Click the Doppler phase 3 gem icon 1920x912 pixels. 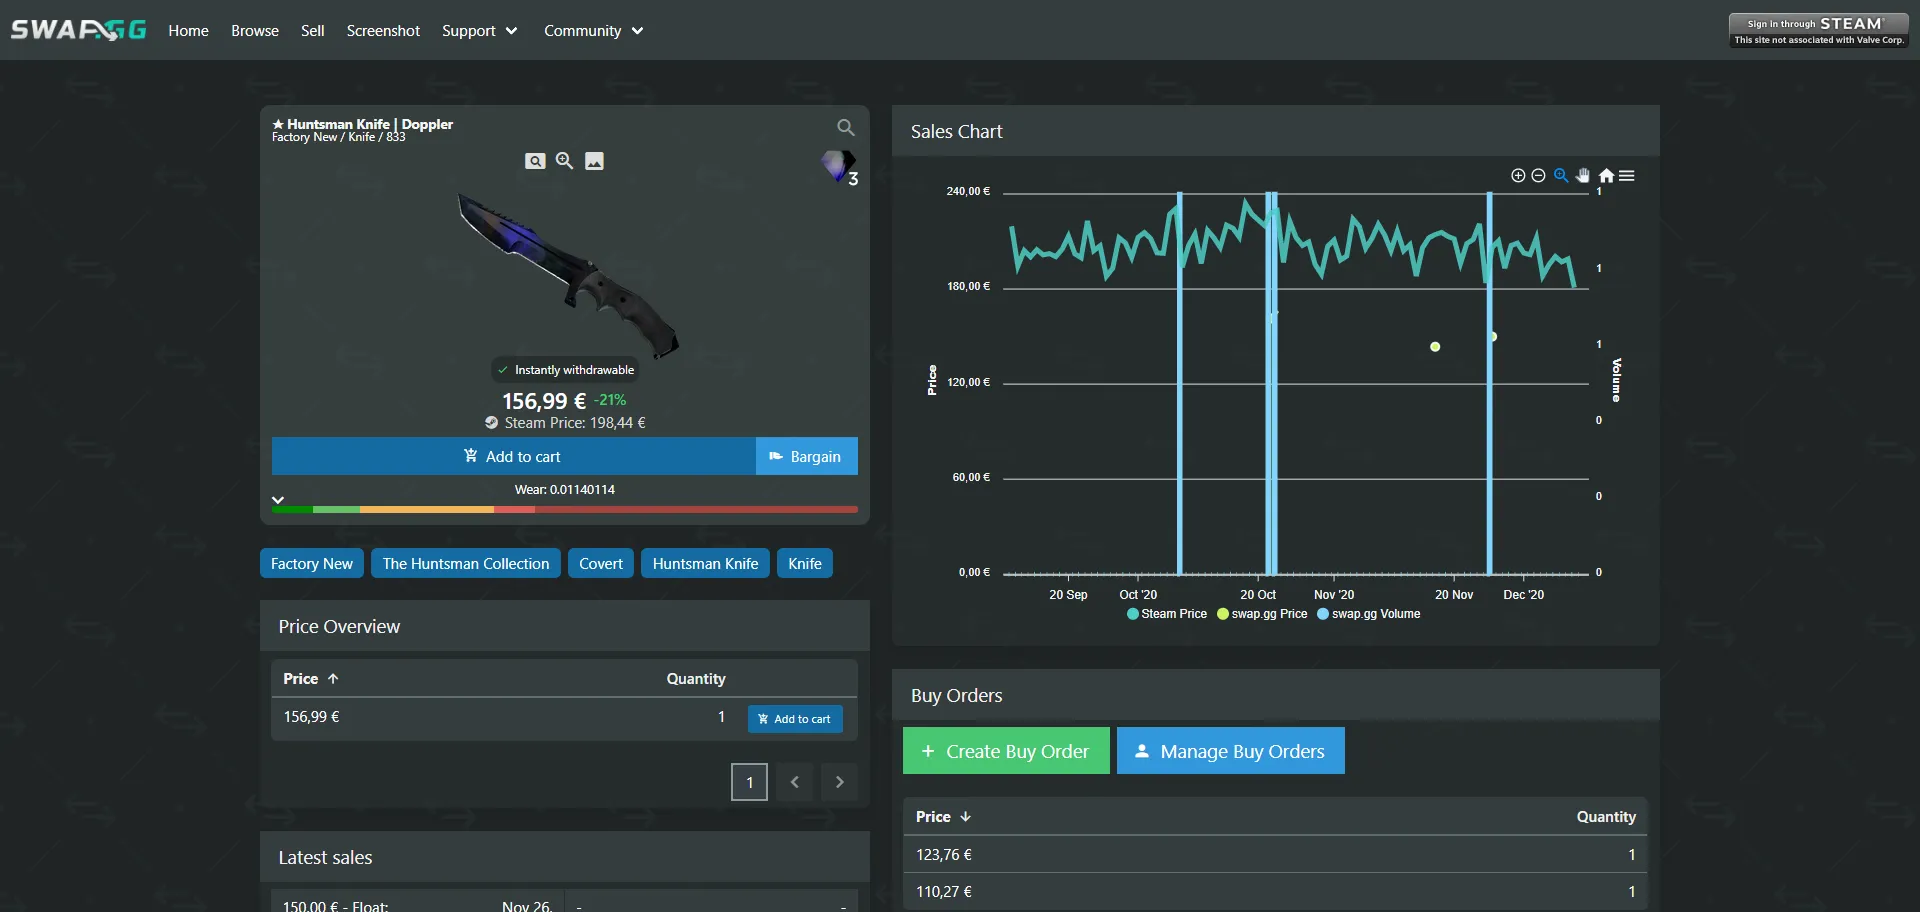[839, 167]
